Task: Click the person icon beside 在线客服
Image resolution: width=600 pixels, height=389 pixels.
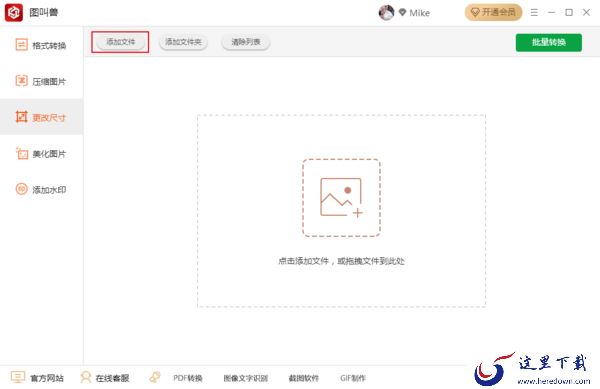Action: point(86,377)
